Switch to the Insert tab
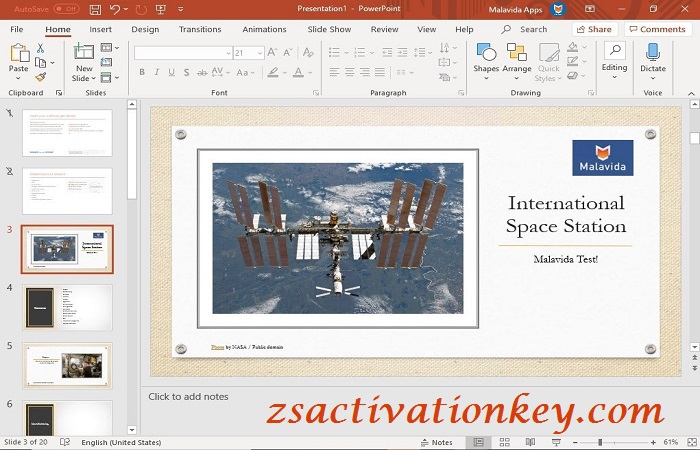The height and width of the screenshot is (450, 700). 100,29
